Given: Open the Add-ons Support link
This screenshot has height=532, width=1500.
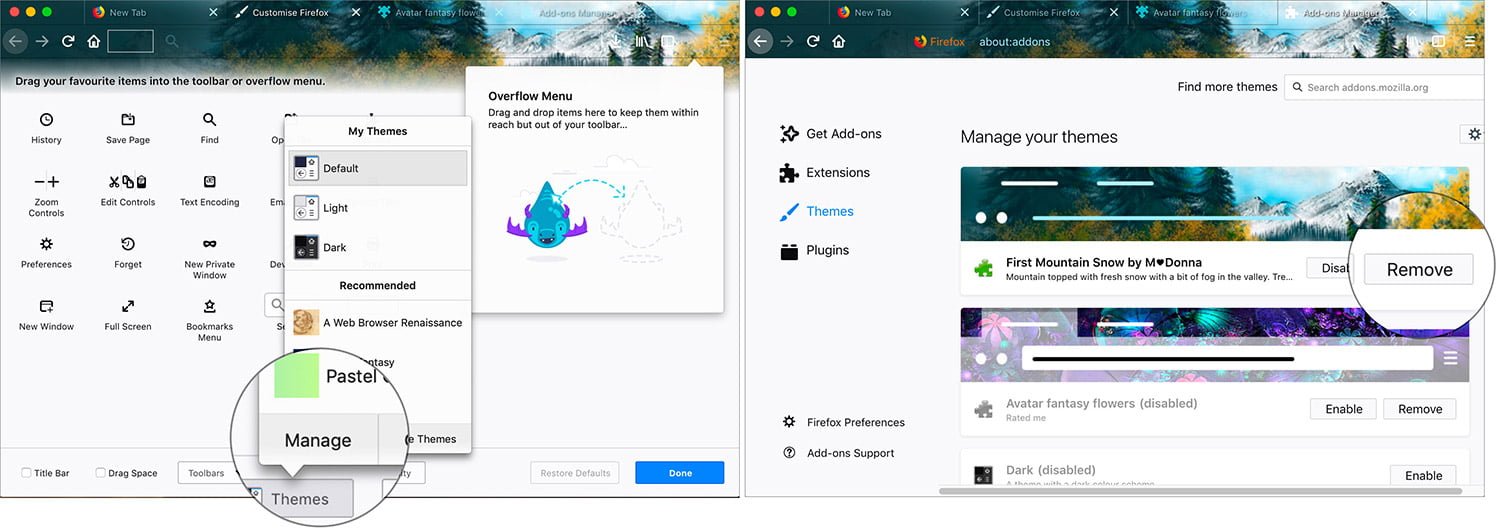Looking at the screenshot, I should point(839,454).
